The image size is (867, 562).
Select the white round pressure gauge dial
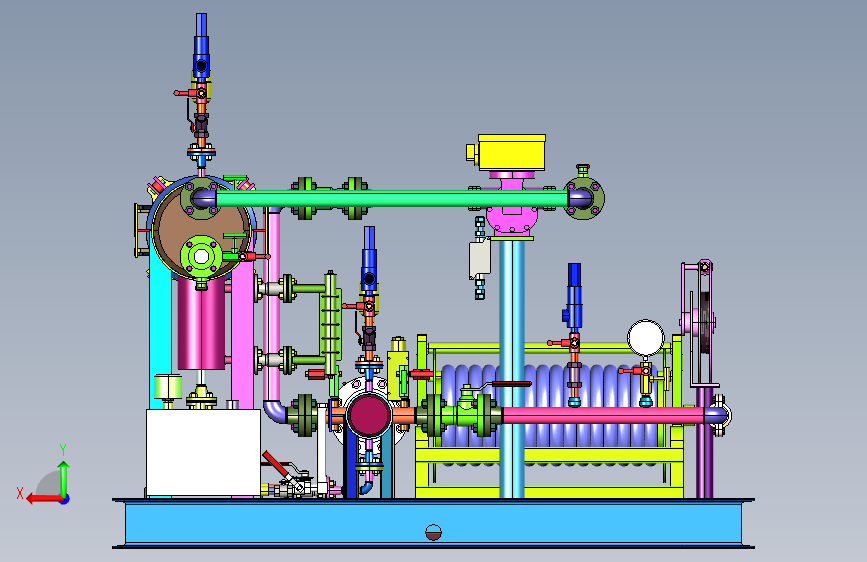click(645, 337)
